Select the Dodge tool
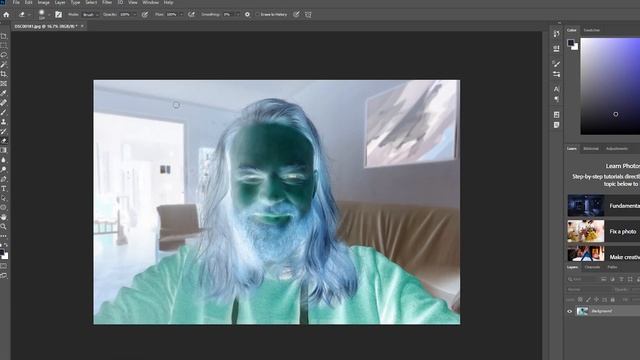Screen dimensions: 640x360 4,169
